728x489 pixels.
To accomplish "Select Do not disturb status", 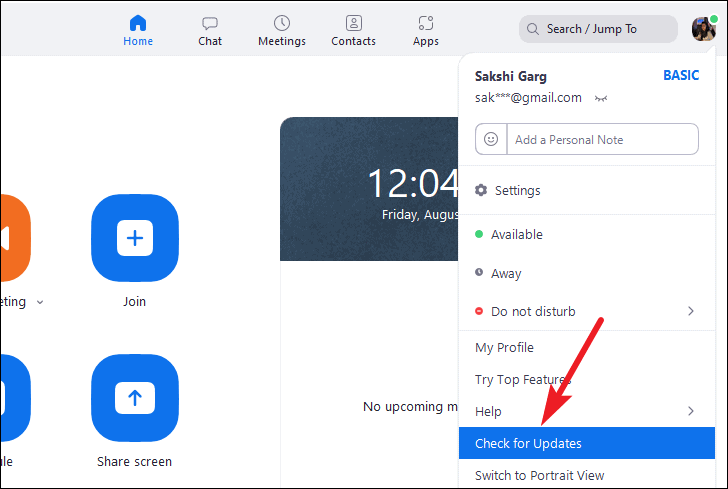I will click(587, 311).
